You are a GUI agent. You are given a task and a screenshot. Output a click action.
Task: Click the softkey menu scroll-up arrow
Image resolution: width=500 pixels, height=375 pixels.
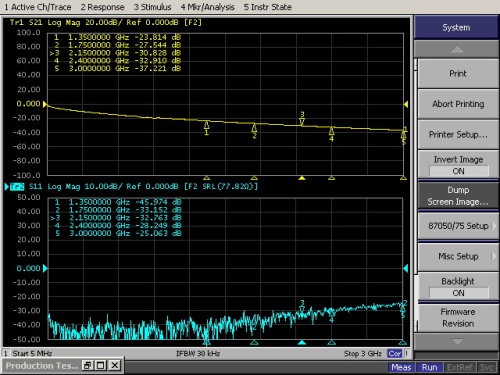(x=457, y=49)
